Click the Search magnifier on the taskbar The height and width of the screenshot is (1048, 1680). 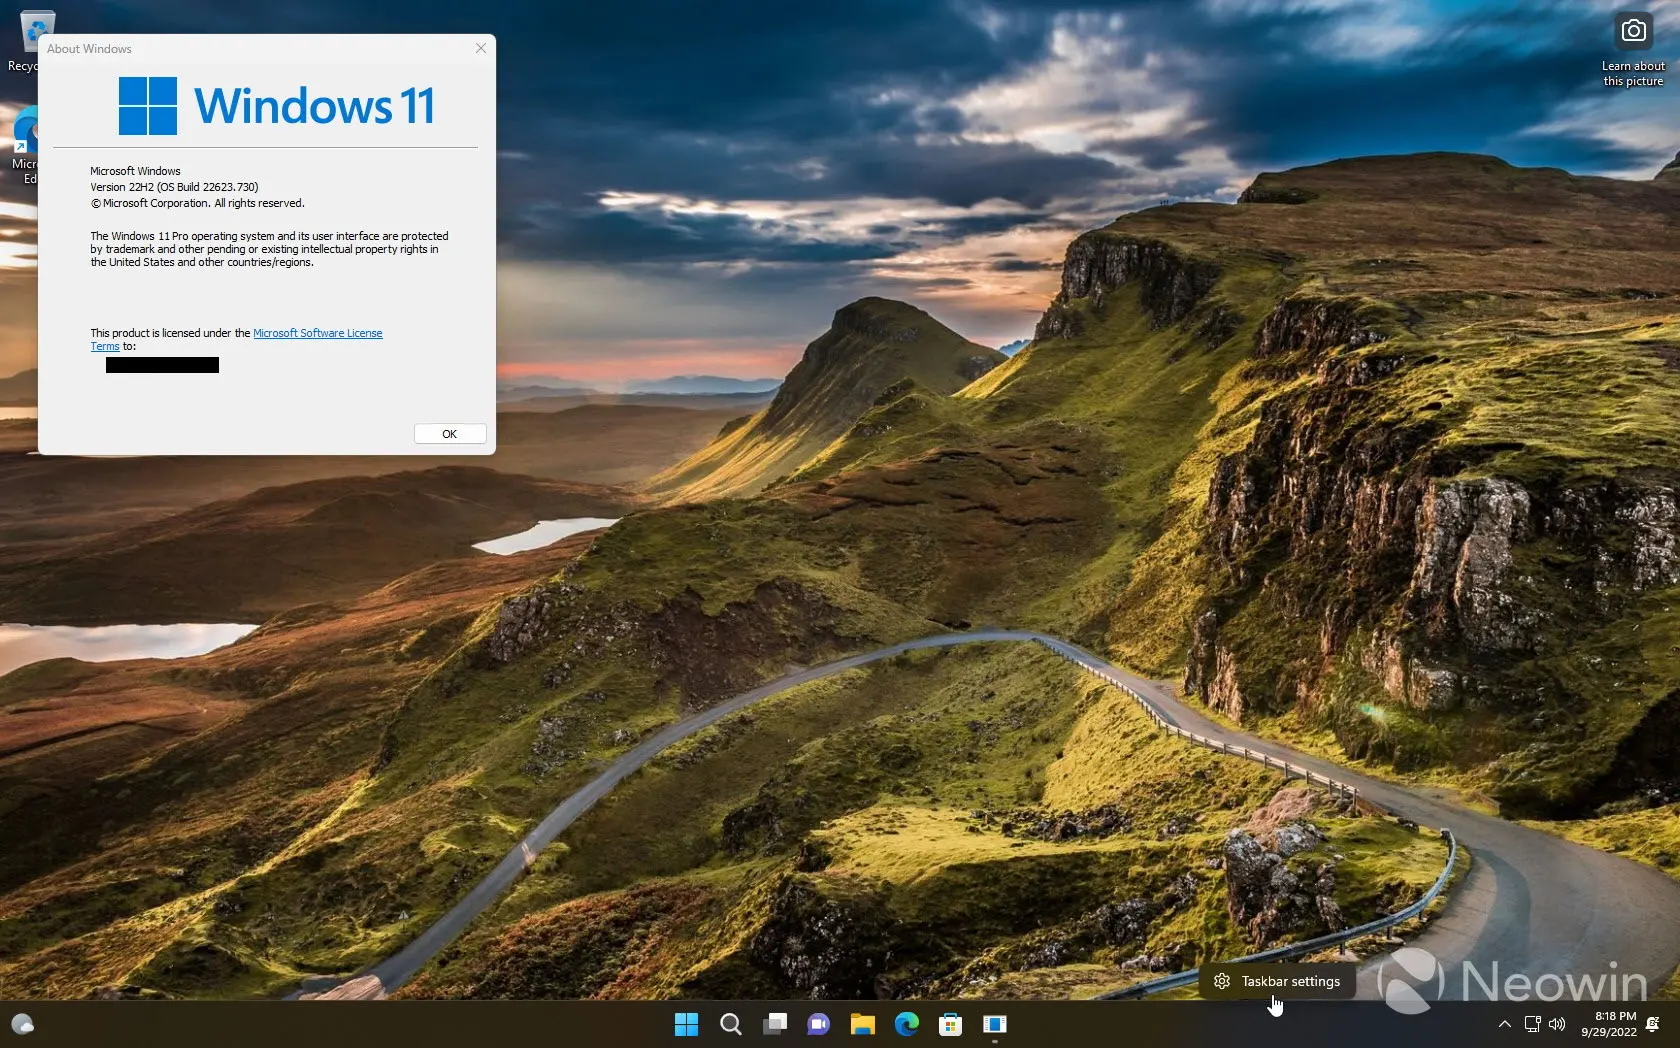click(x=731, y=1024)
